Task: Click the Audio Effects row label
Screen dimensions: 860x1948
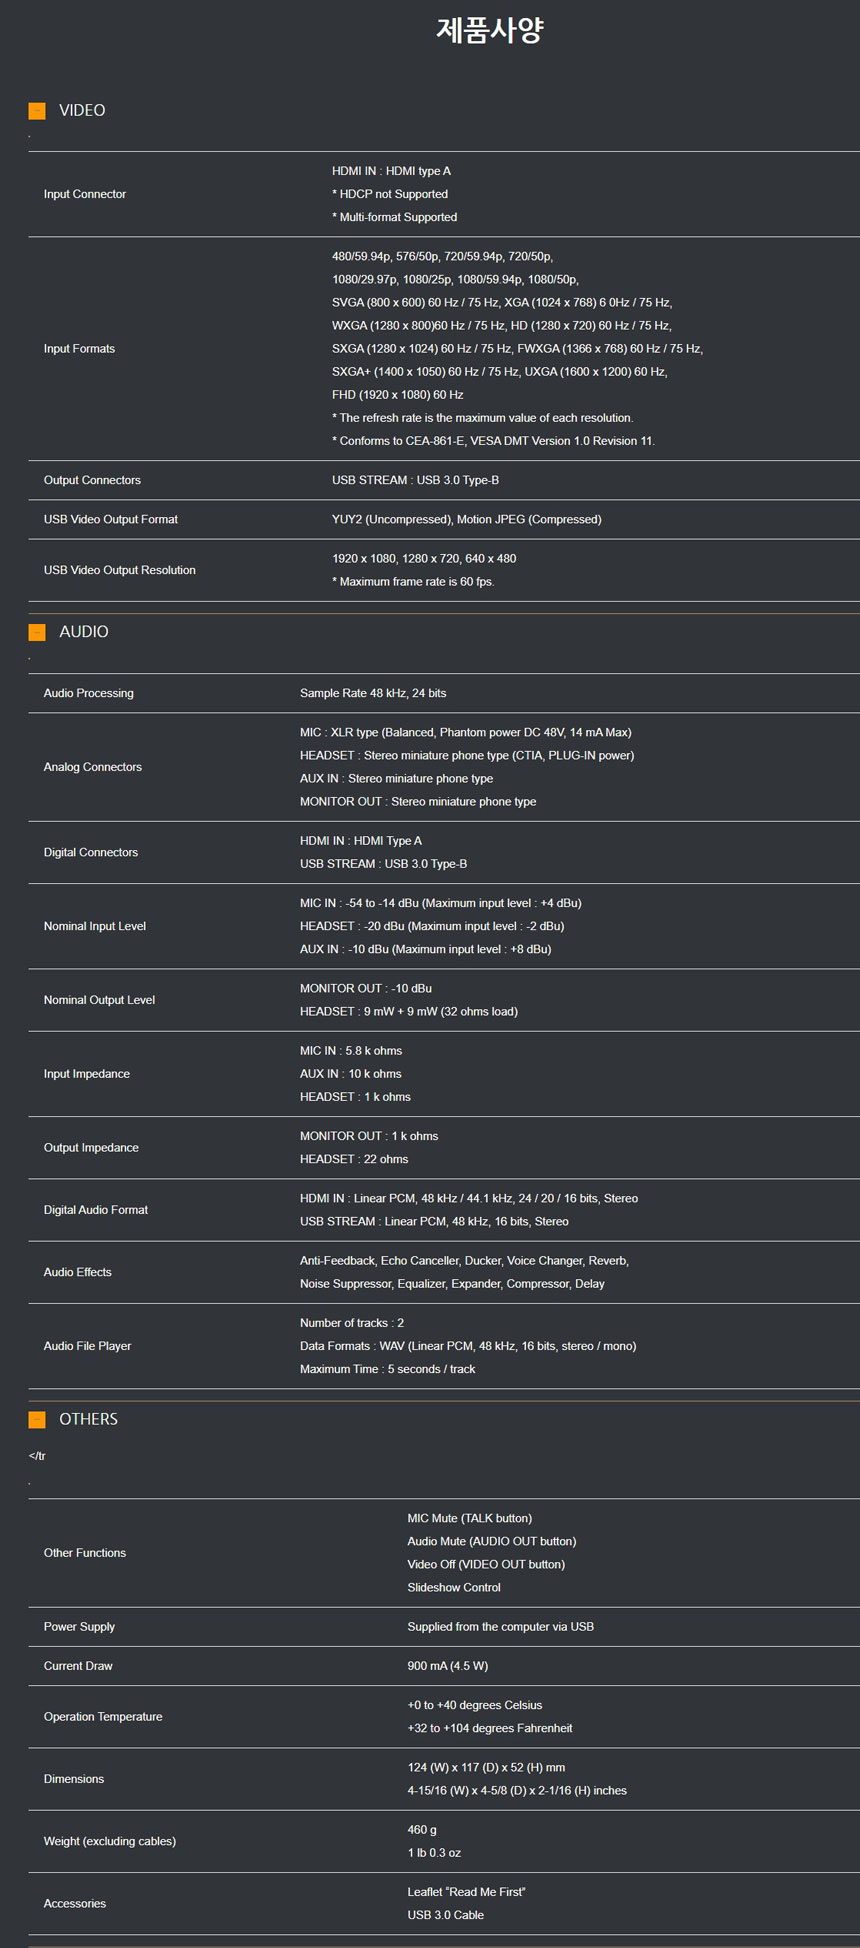Action: coord(78,1272)
